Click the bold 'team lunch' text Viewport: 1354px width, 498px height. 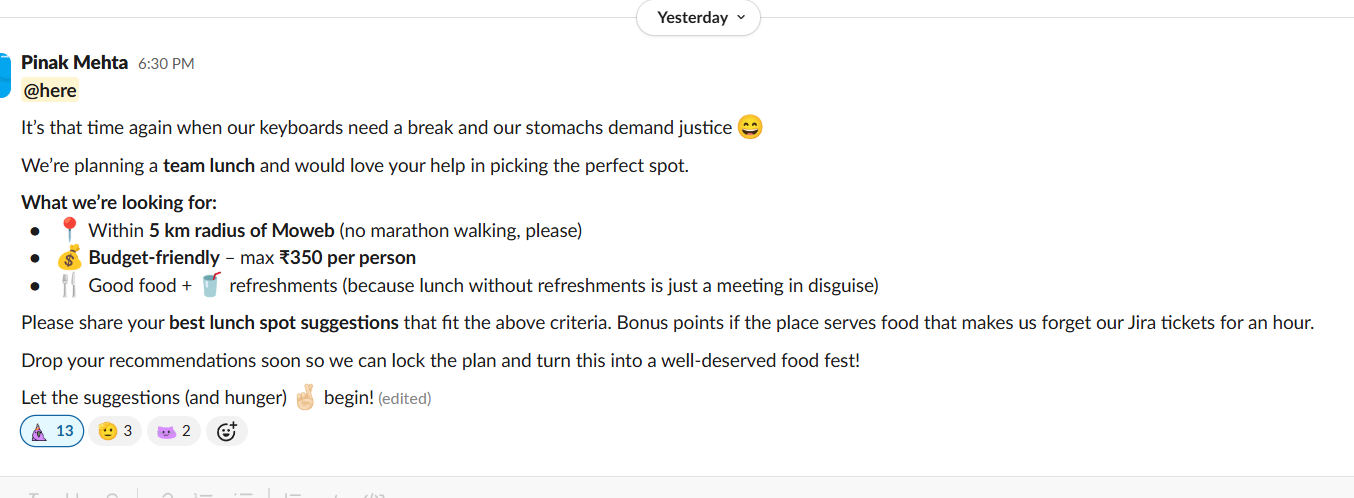pyautogui.click(x=209, y=166)
